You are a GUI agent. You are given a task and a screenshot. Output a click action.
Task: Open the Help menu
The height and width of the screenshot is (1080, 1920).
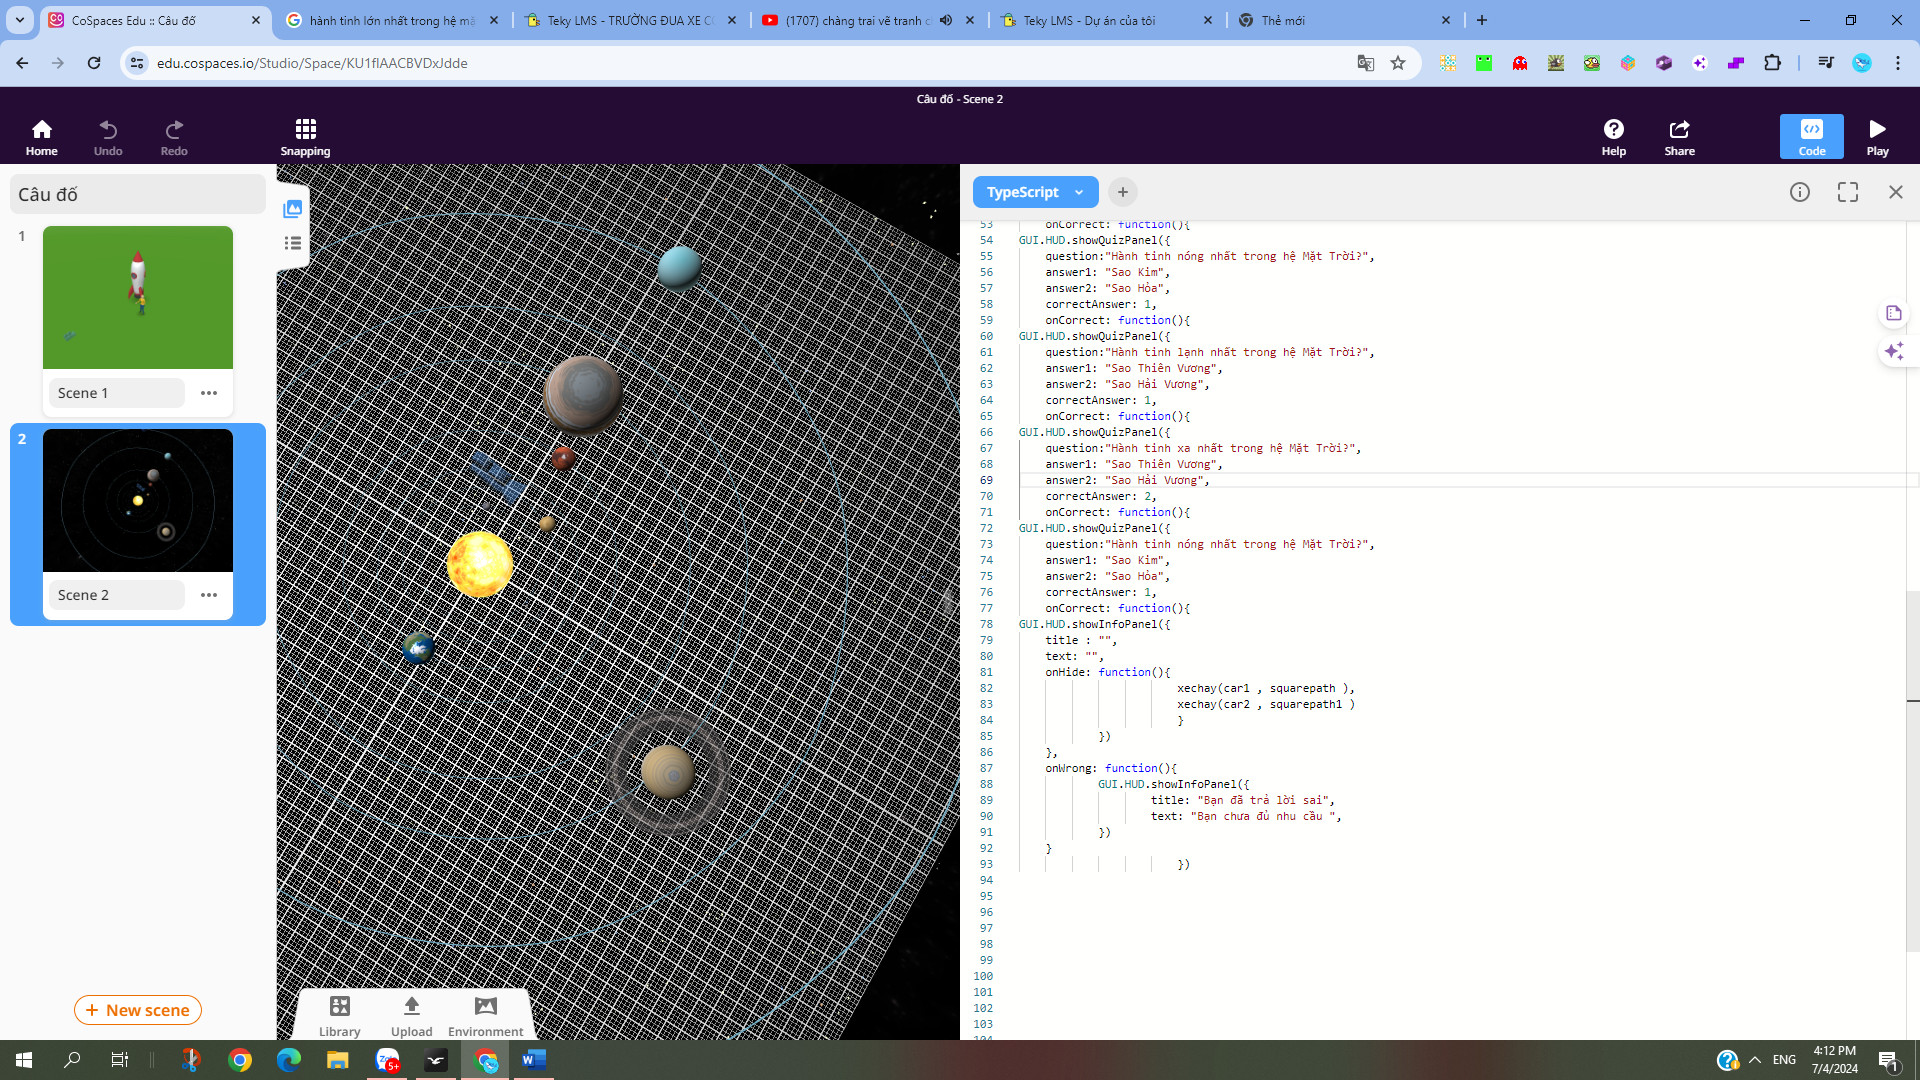point(1613,137)
